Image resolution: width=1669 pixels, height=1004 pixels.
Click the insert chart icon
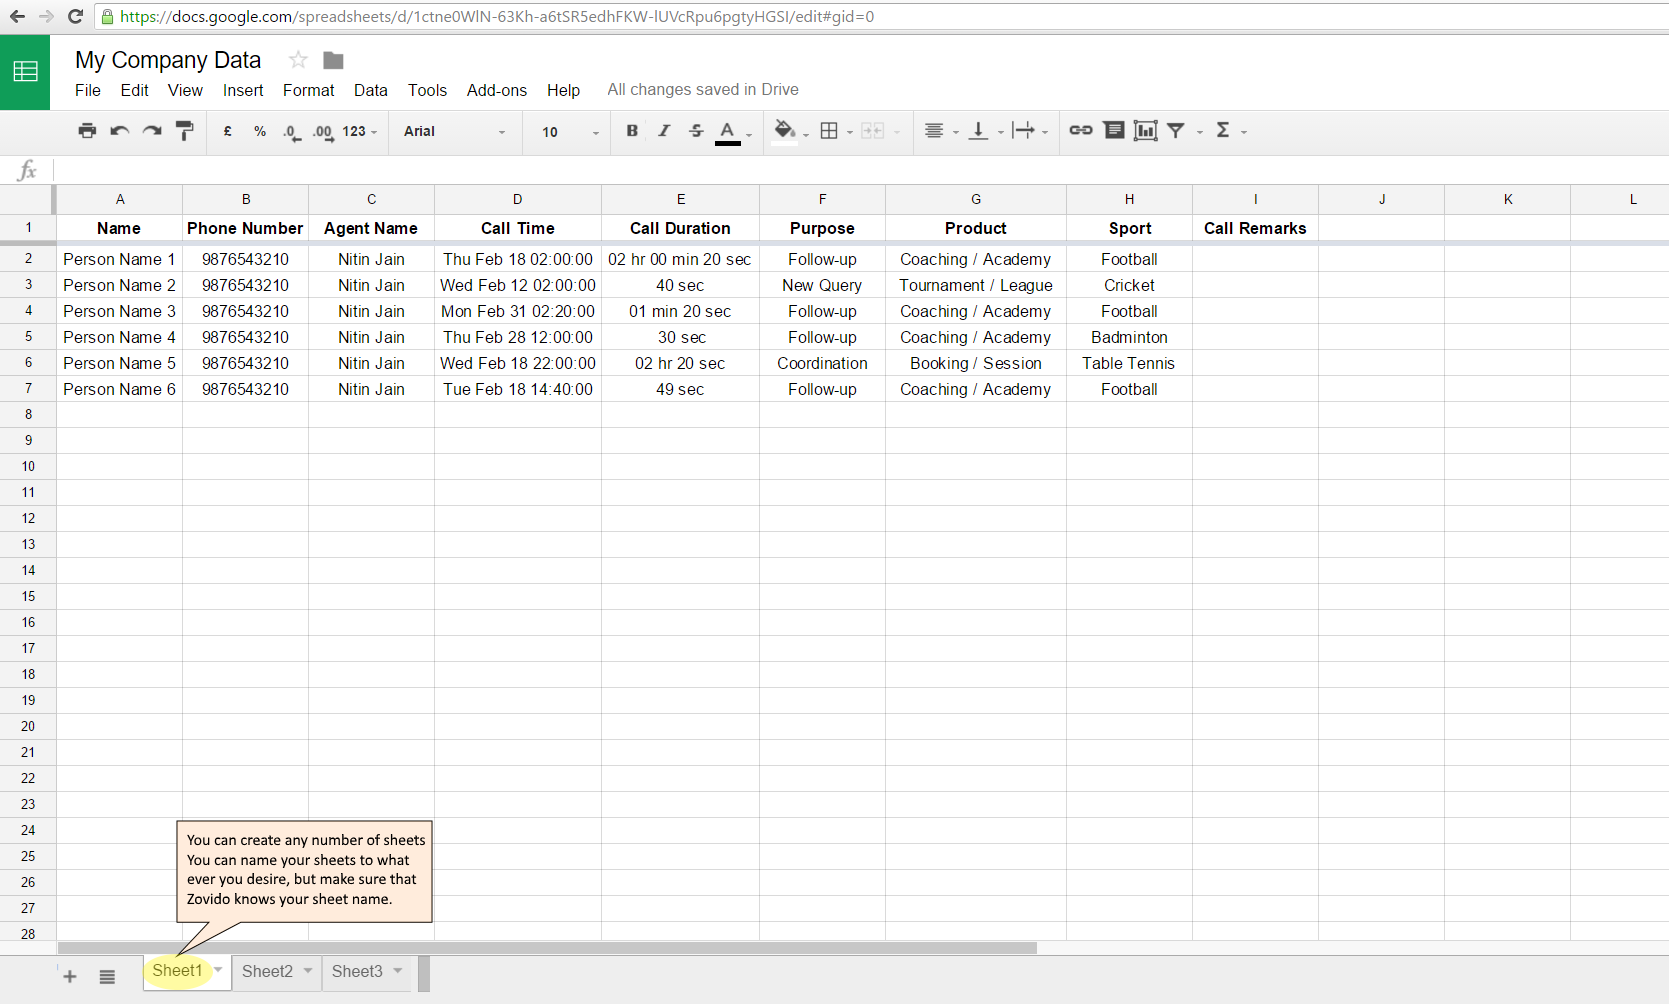point(1145,131)
